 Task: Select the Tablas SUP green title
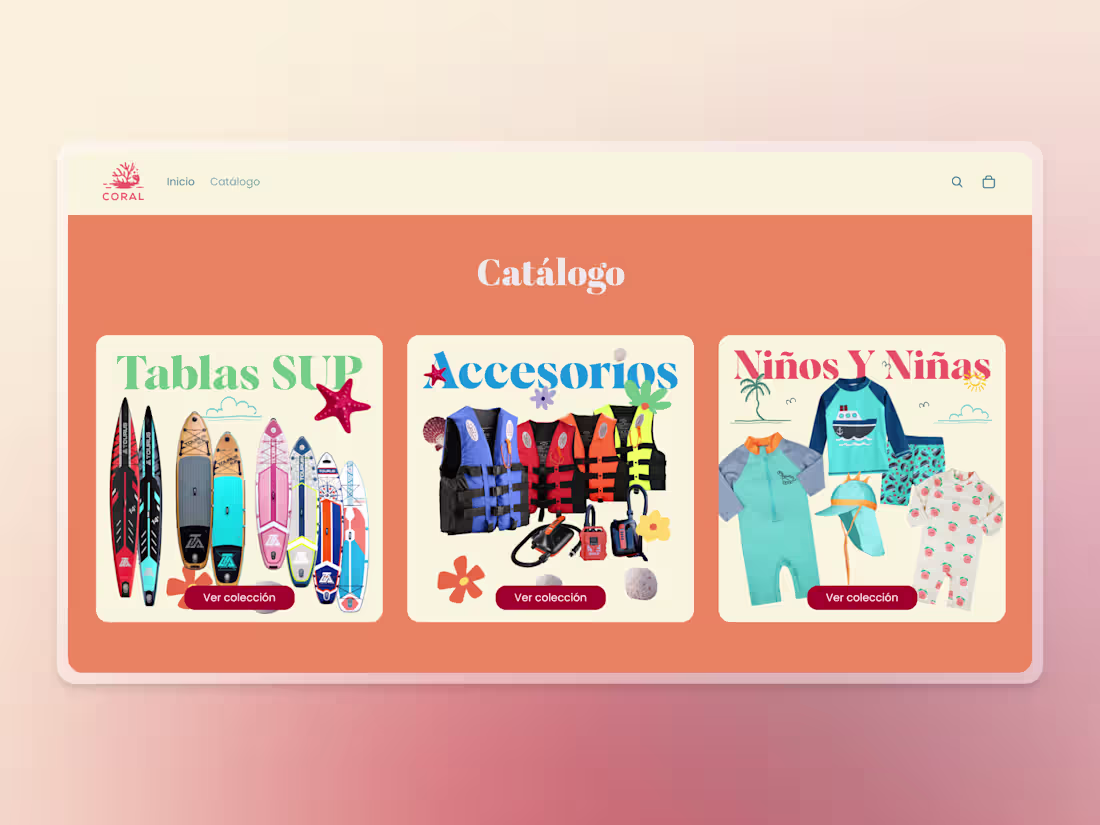coord(239,373)
